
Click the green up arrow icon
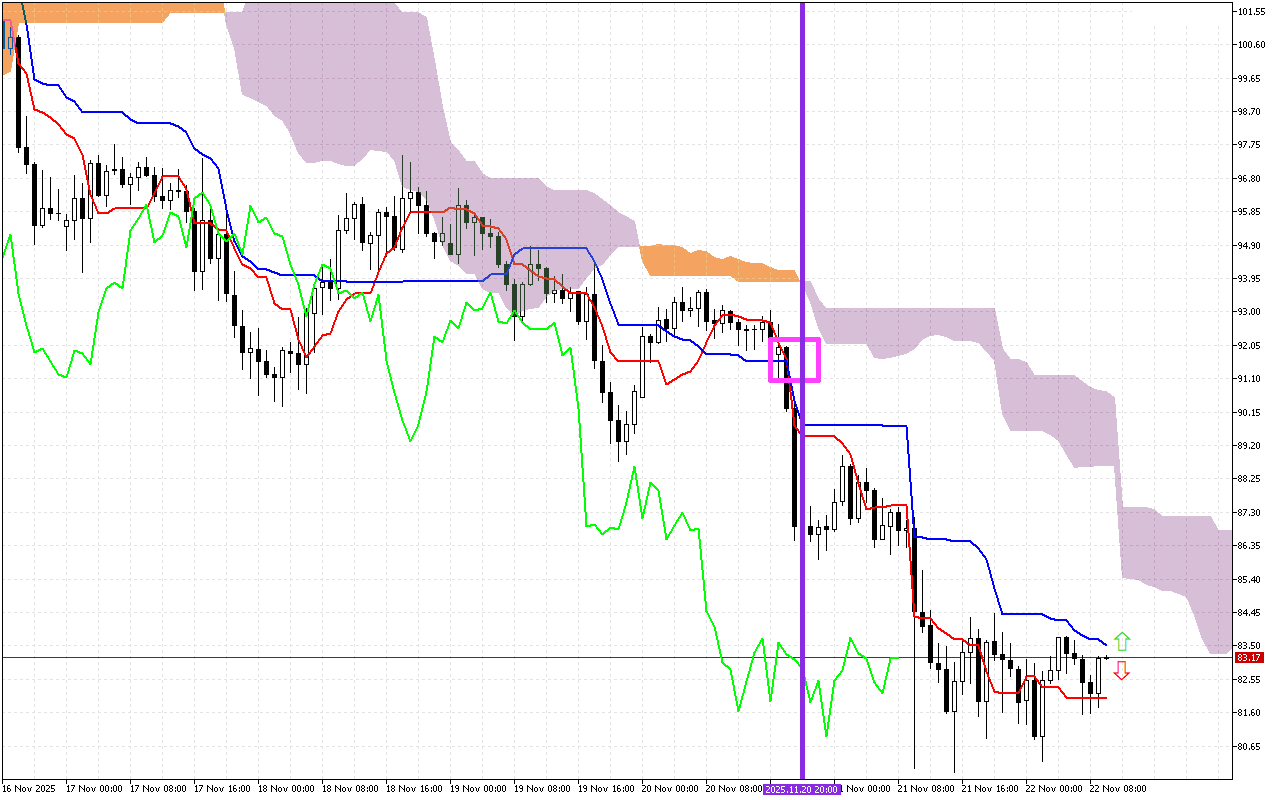[1122, 641]
